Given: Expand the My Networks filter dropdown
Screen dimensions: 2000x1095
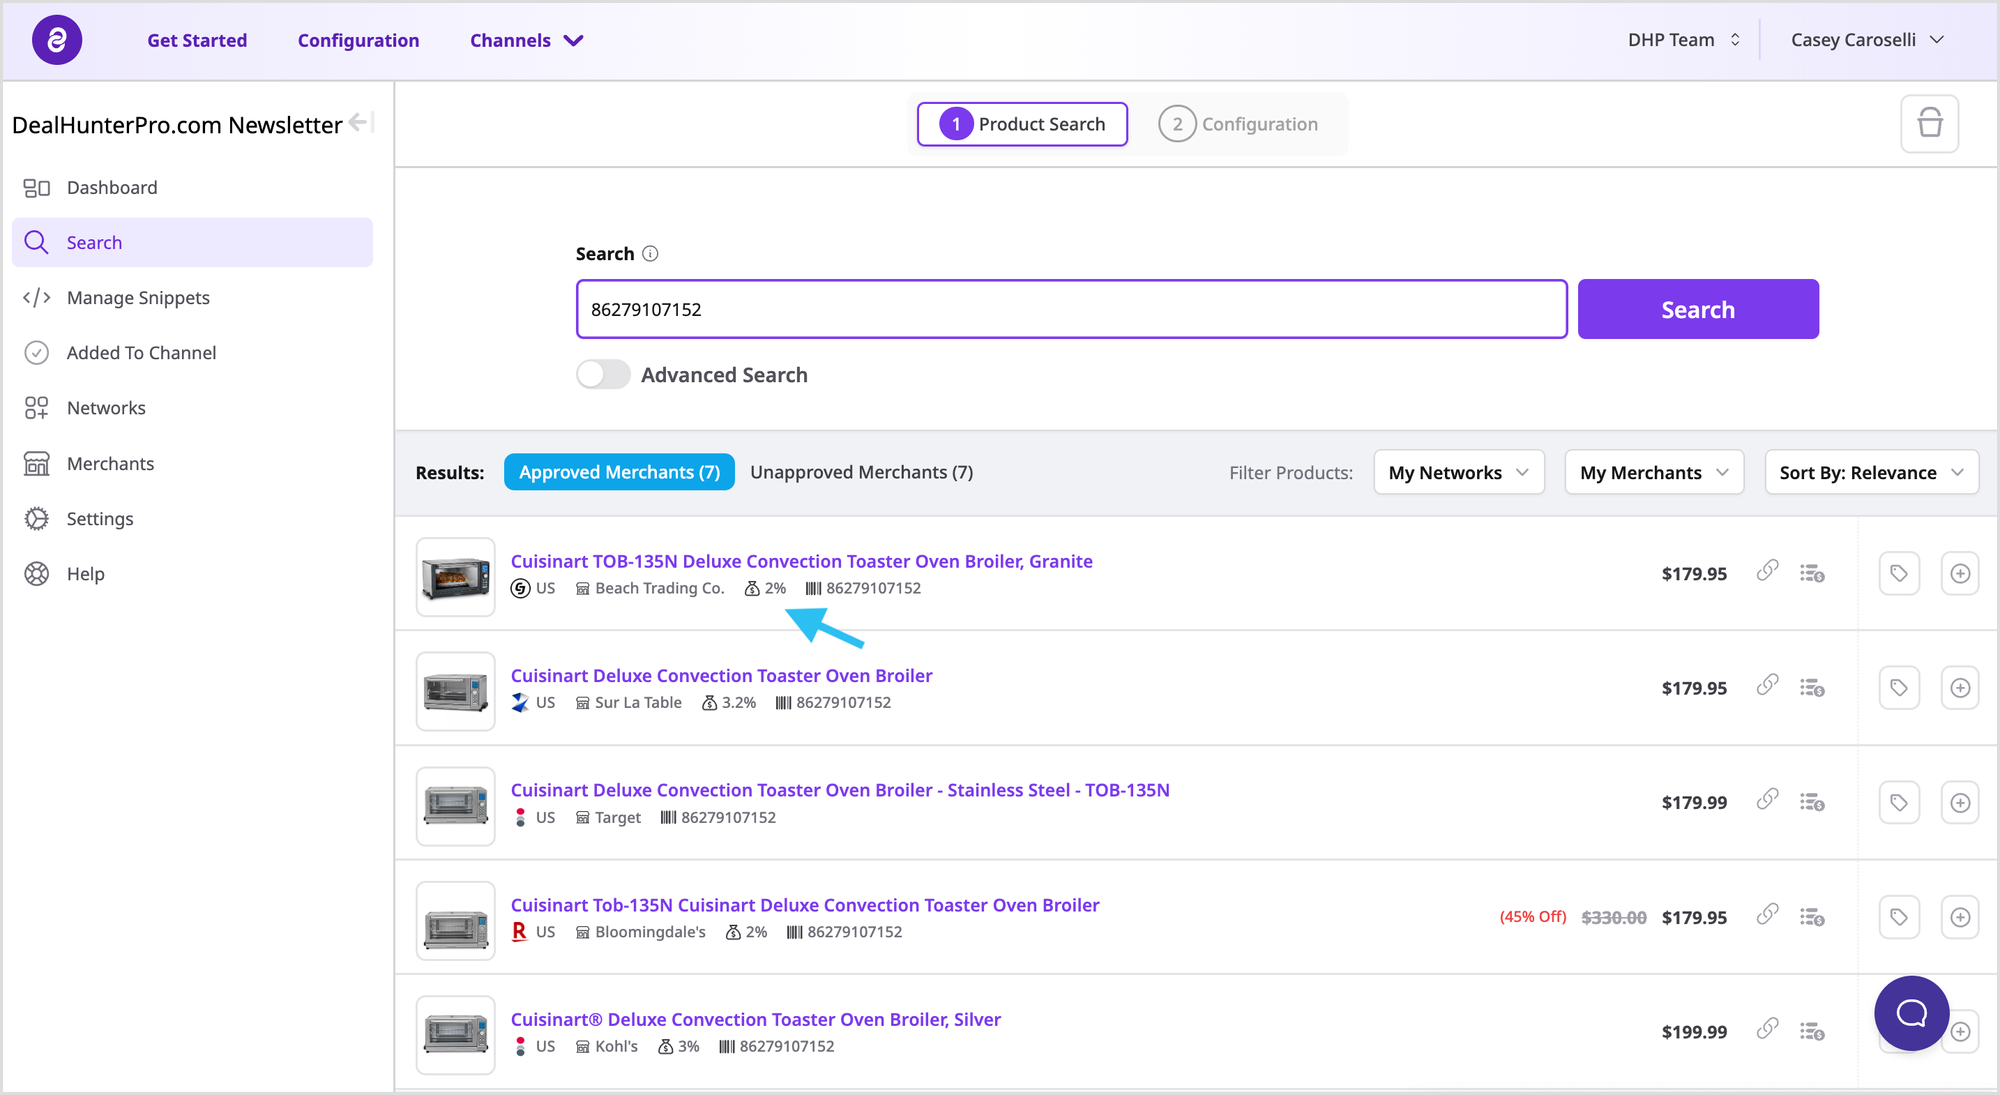Looking at the screenshot, I should (x=1458, y=473).
